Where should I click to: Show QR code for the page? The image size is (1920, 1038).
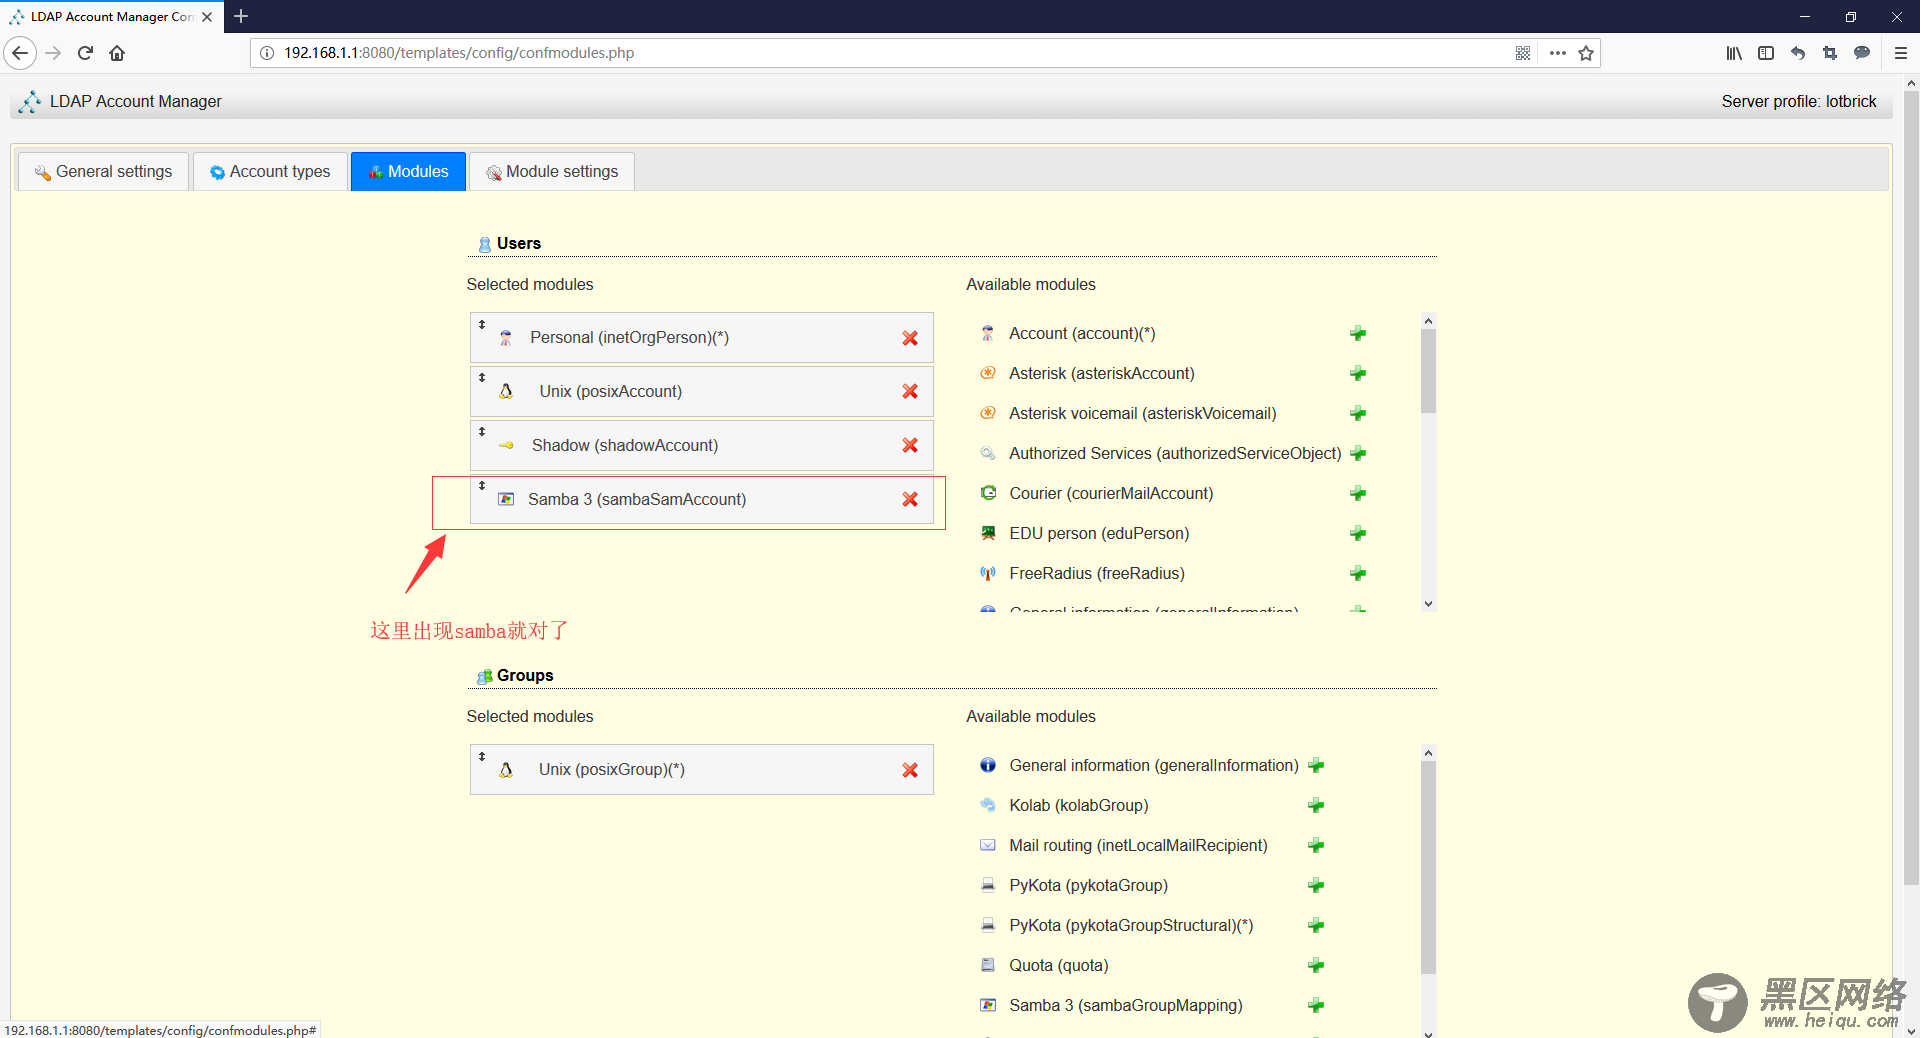(x=1523, y=53)
